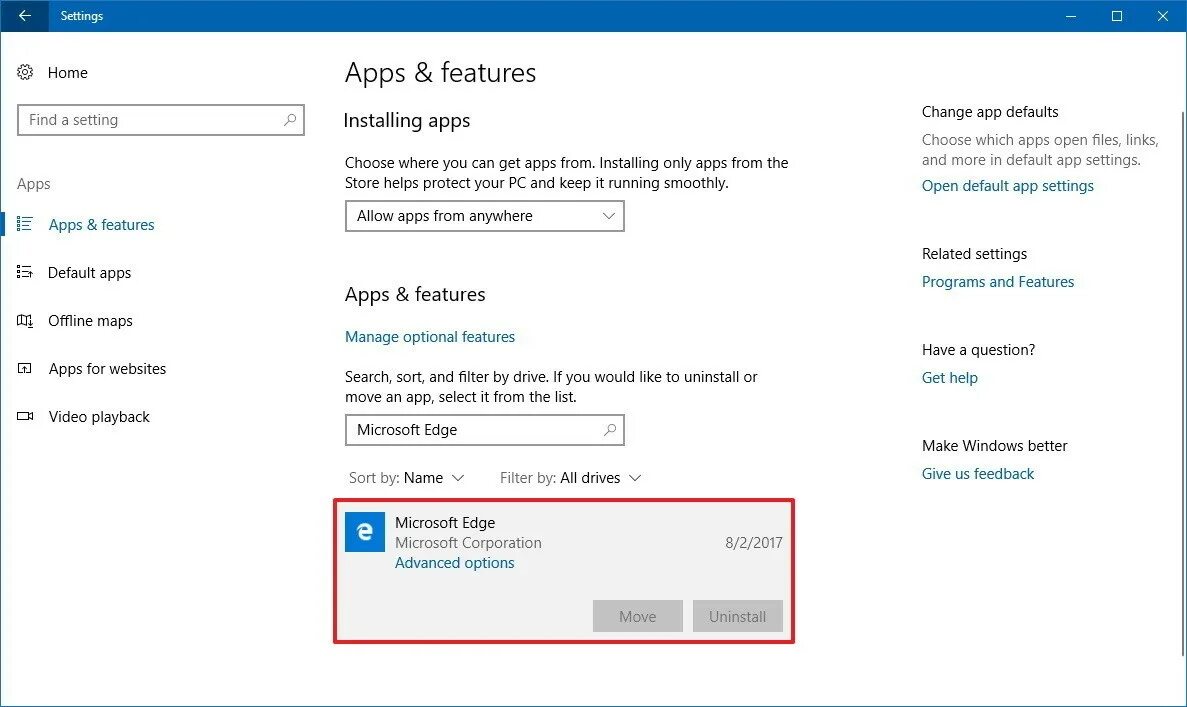Click the Home gear icon
Image resolution: width=1187 pixels, height=707 pixels.
[25, 72]
